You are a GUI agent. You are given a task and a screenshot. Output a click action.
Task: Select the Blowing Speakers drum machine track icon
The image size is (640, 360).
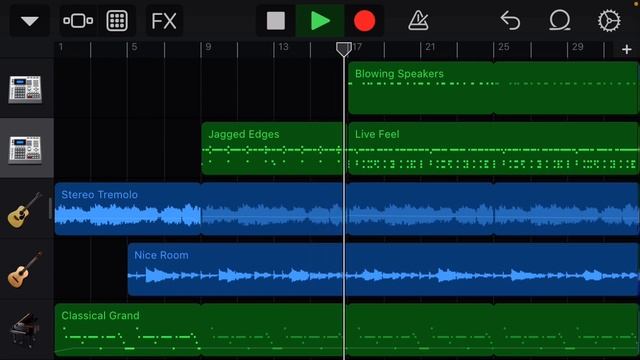(25, 89)
